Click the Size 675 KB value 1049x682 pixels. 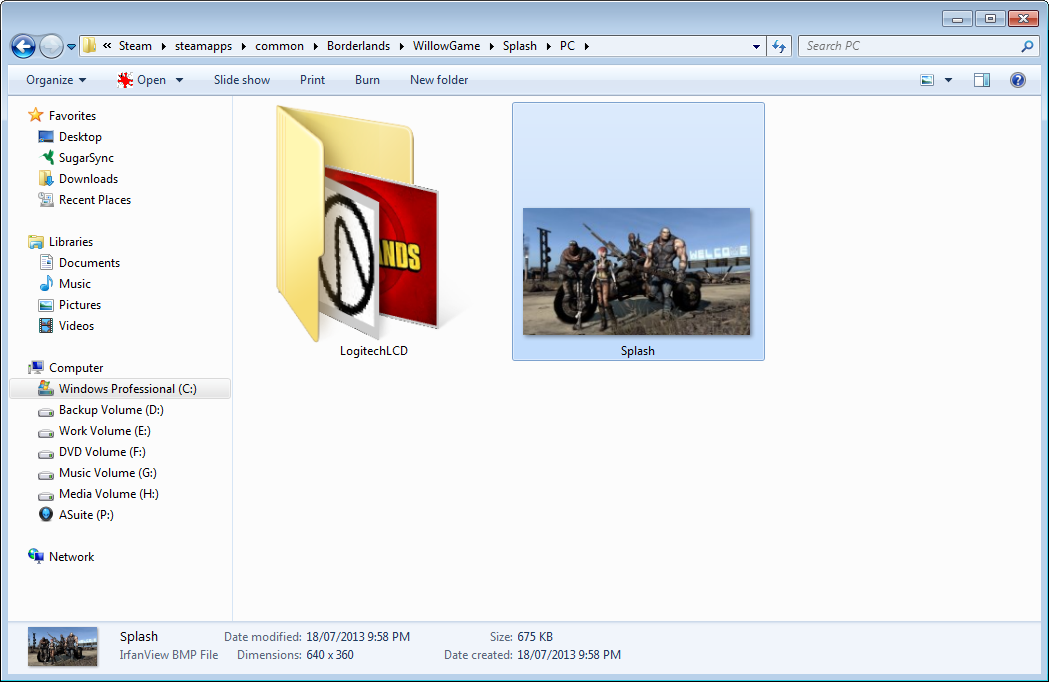tap(535, 636)
